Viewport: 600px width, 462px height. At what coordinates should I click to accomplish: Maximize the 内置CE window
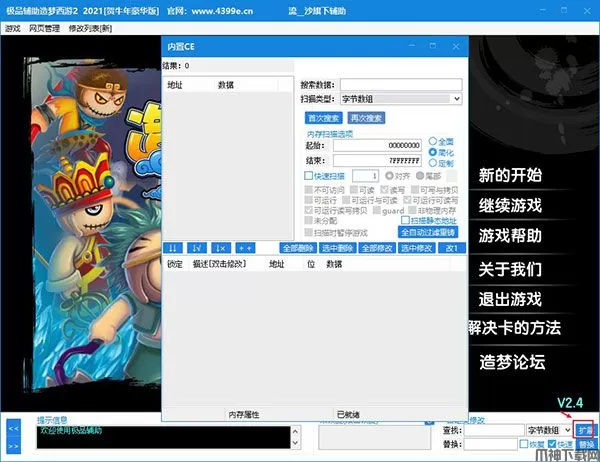433,46
